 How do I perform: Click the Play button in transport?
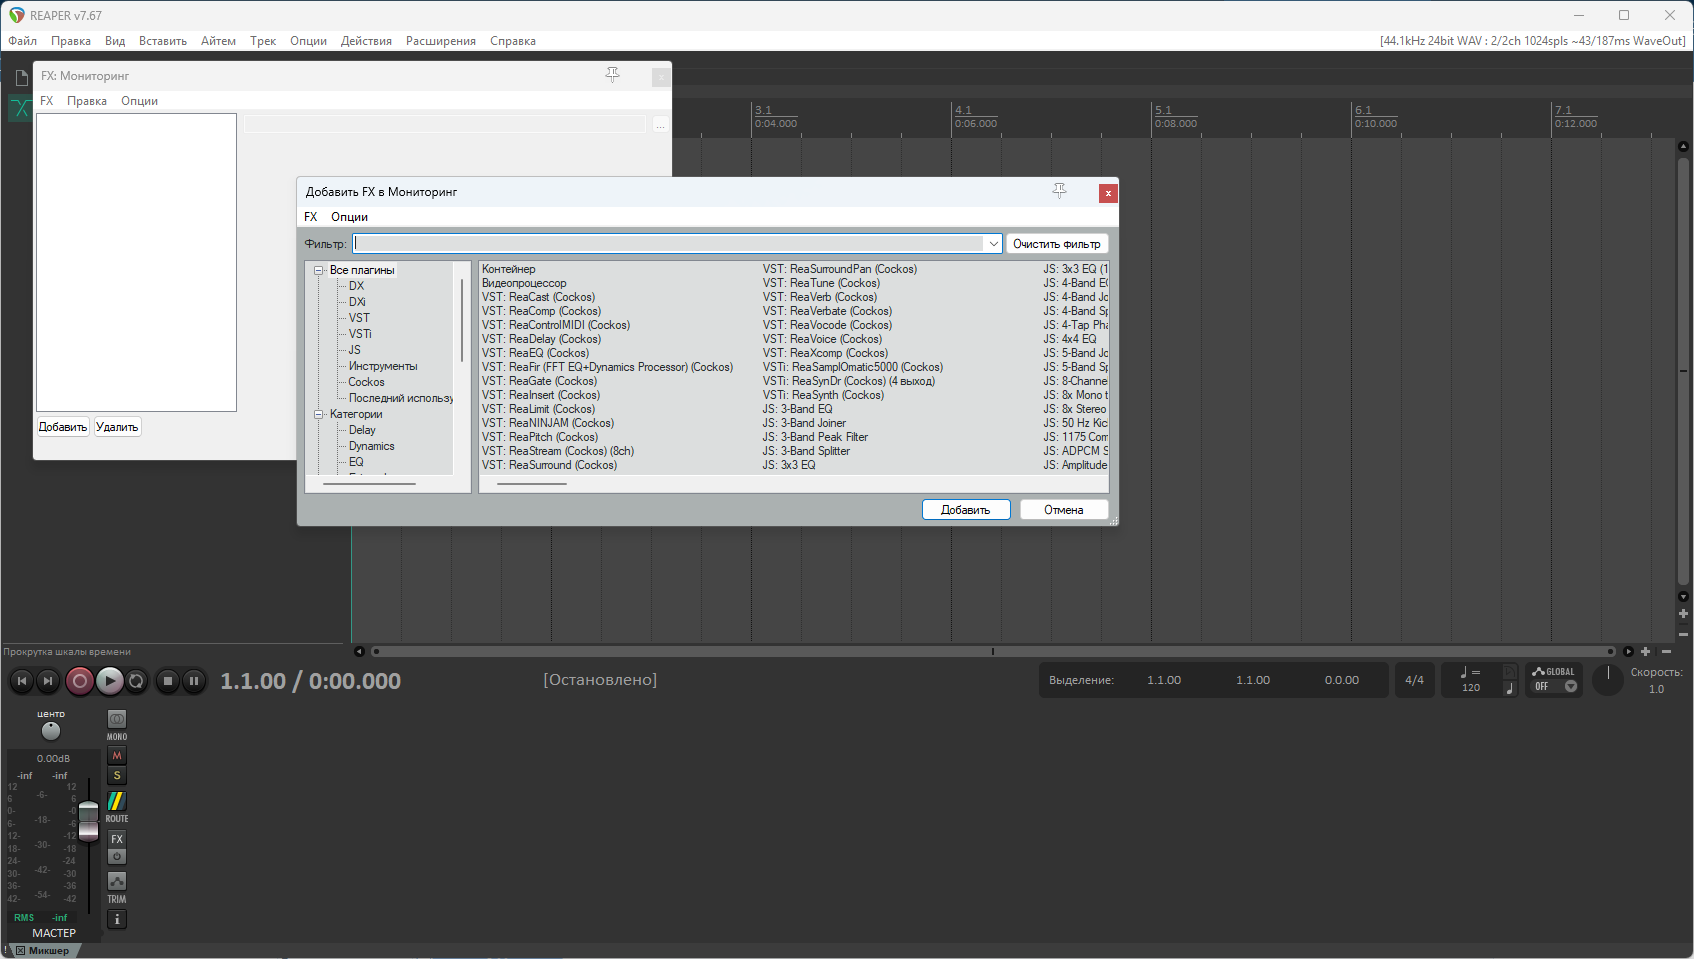coord(110,681)
